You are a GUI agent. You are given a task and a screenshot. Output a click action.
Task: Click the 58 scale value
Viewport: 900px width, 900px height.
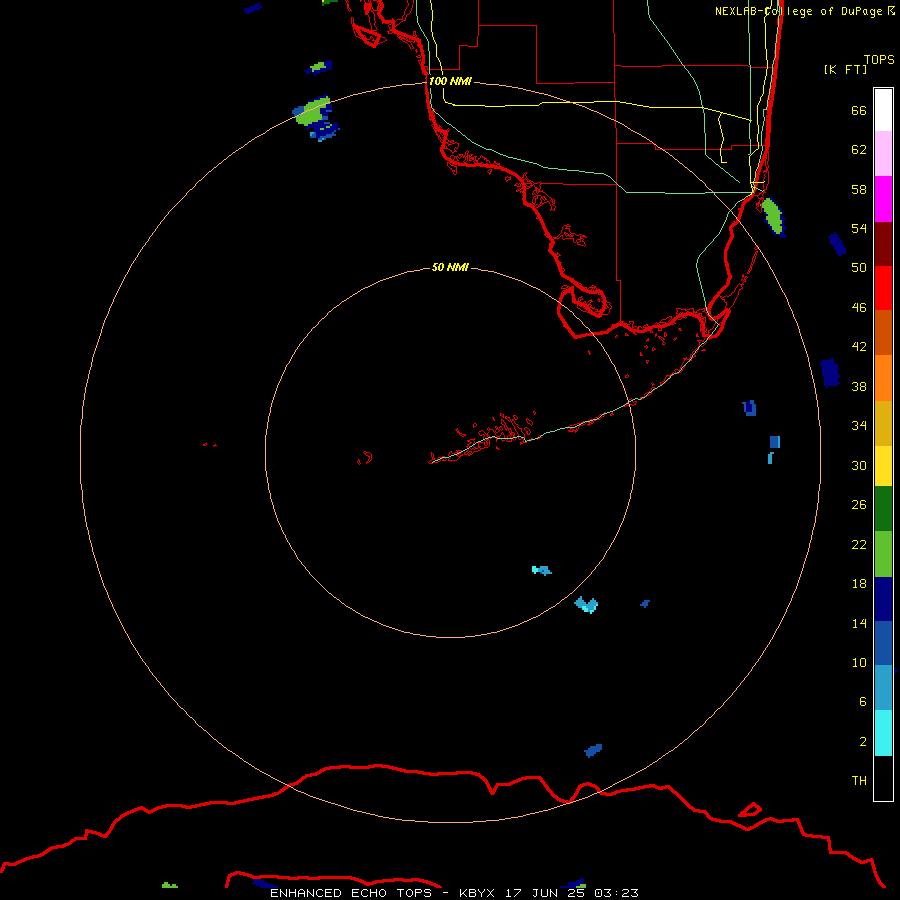click(x=859, y=189)
